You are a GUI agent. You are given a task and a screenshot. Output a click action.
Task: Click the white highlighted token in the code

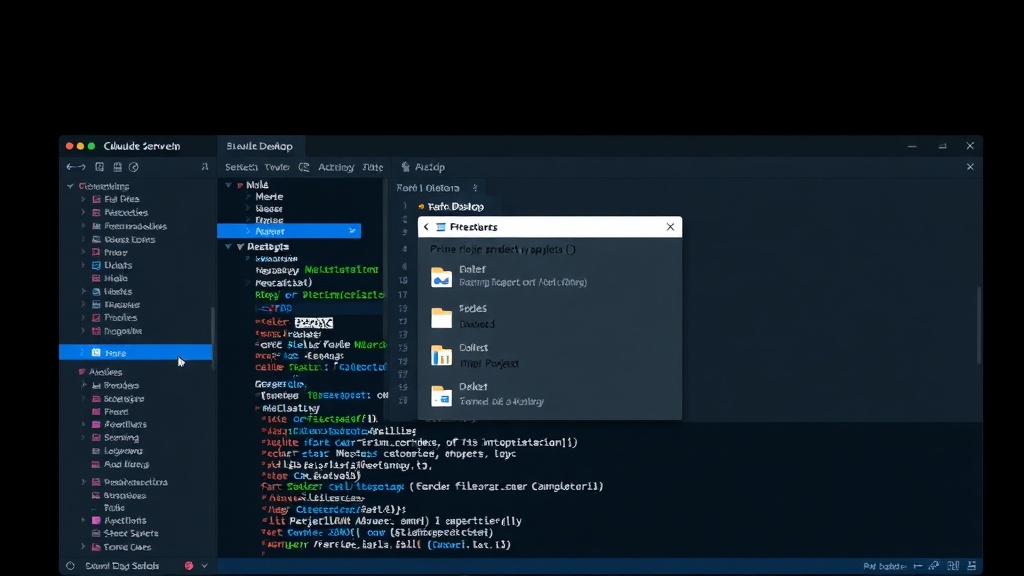tap(313, 323)
